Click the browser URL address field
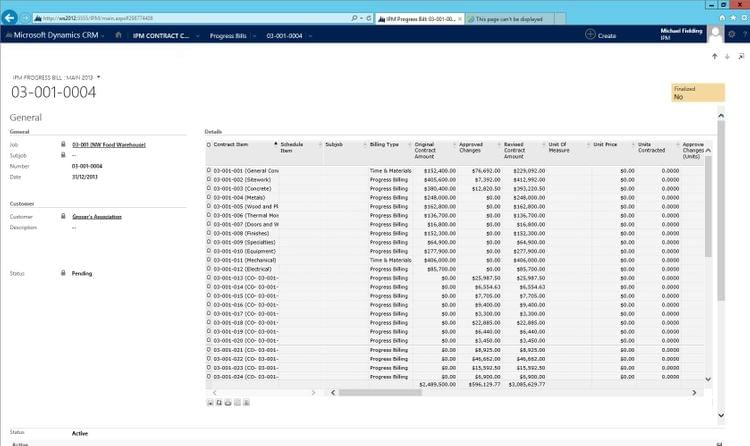This screenshot has height=446, width=750. click(191, 18)
